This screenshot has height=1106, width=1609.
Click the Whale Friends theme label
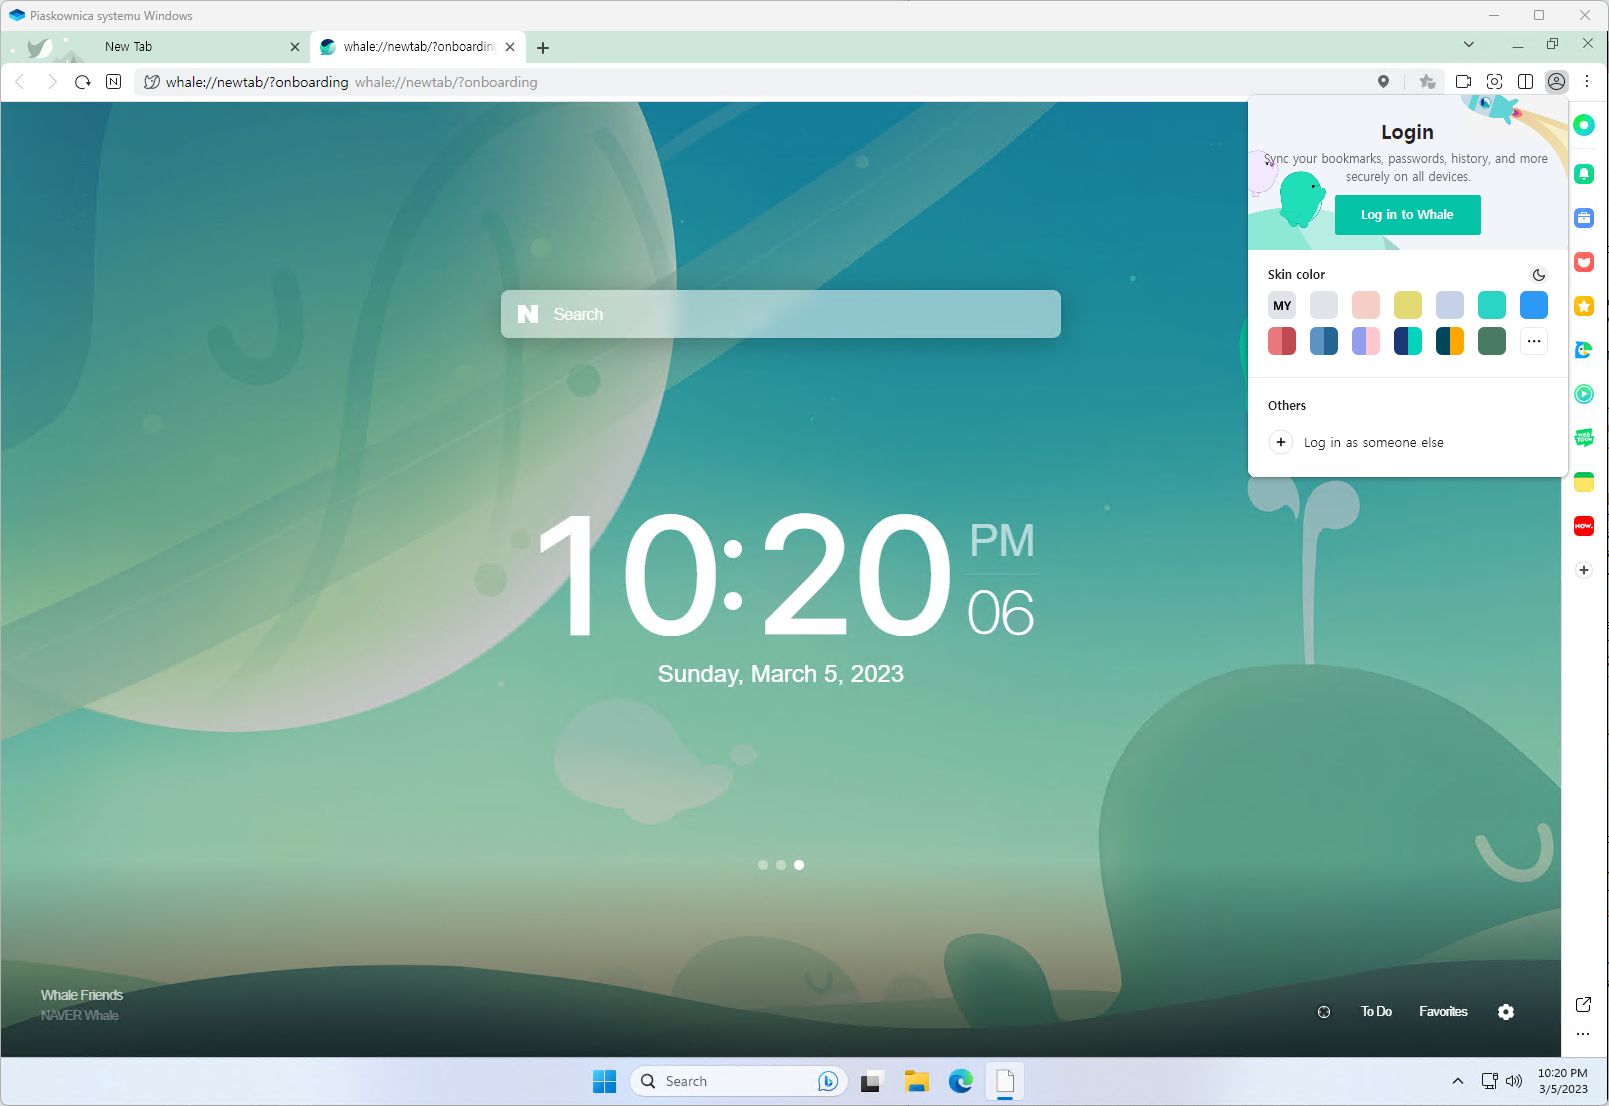click(x=82, y=995)
